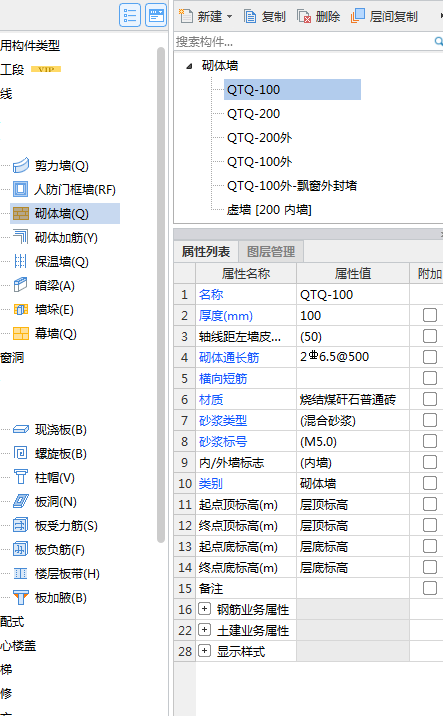Select QTQ-200 in component tree

point(253,114)
